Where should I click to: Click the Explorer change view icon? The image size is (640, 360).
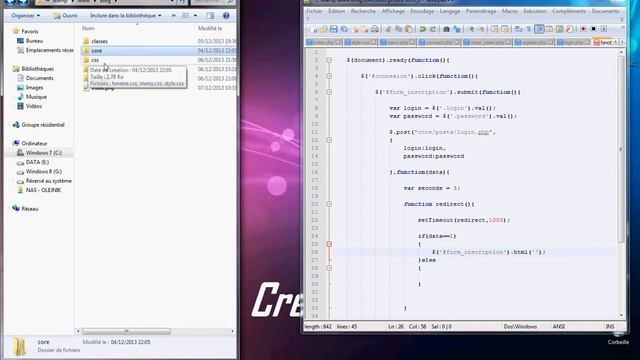[x=186, y=16]
